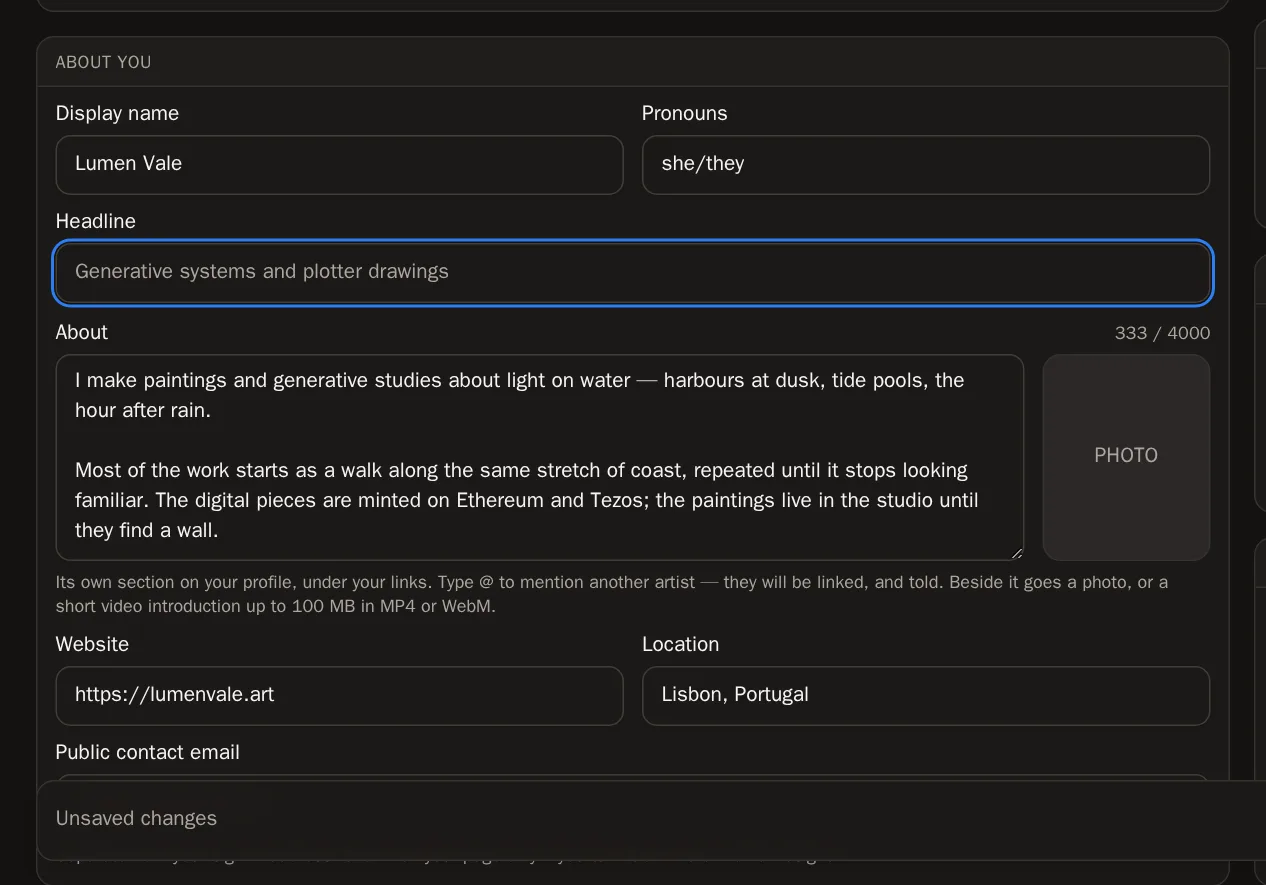
Task: Click the Location label text
Action: tap(680, 644)
